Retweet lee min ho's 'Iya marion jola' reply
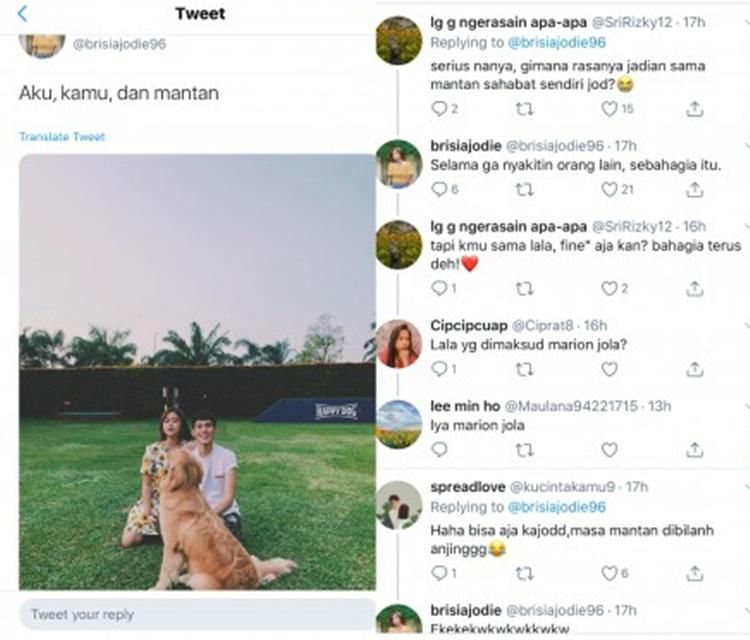The width and height of the screenshot is (750, 640). [524, 450]
